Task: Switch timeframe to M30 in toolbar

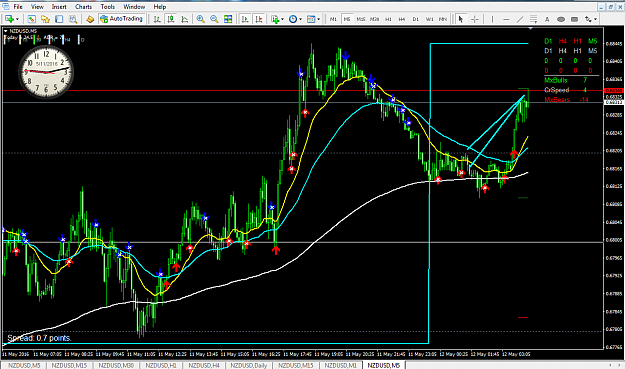Action: [374, 19]
